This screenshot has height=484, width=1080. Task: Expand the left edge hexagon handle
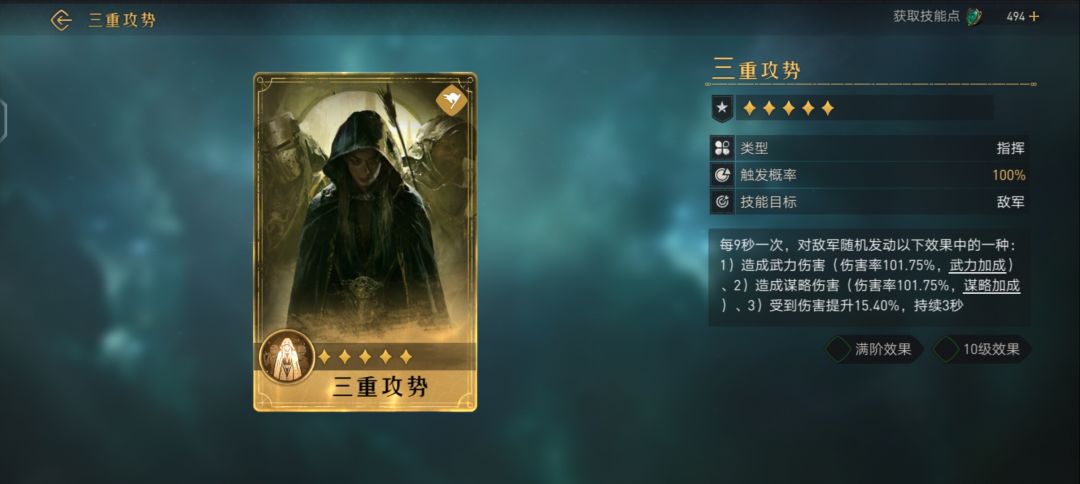point(3,120)
